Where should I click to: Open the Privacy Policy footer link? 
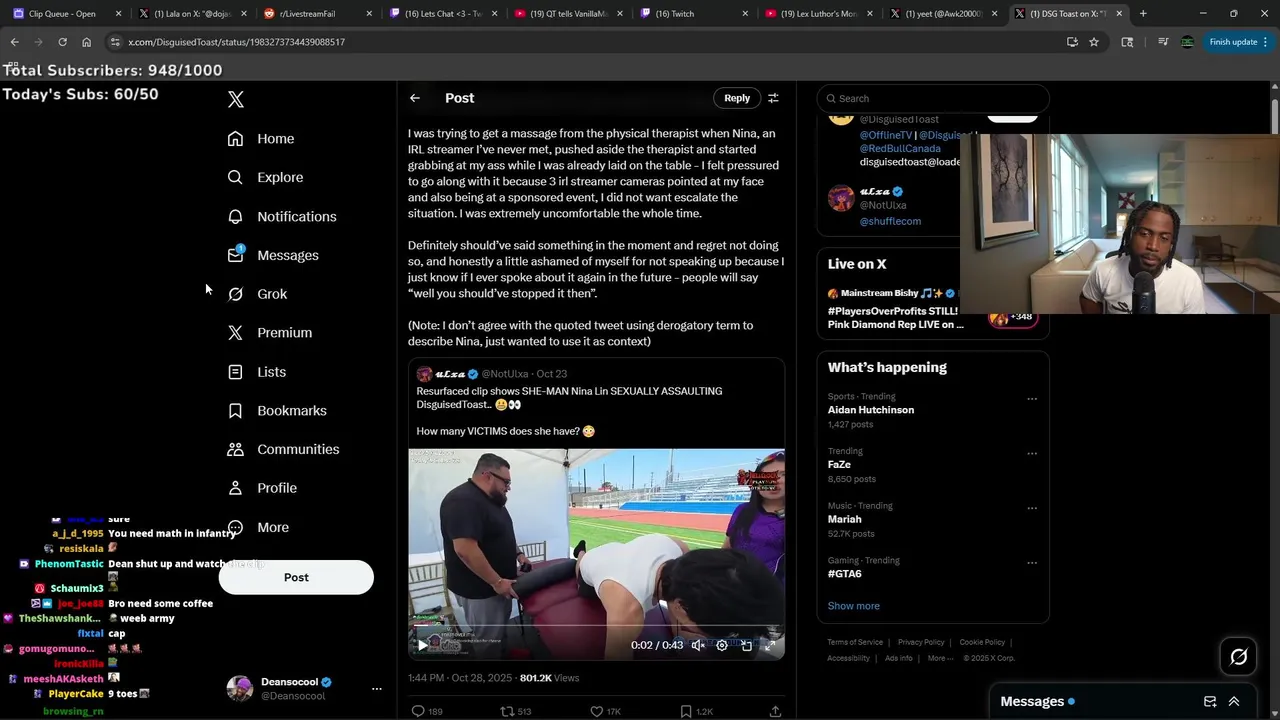921,642
